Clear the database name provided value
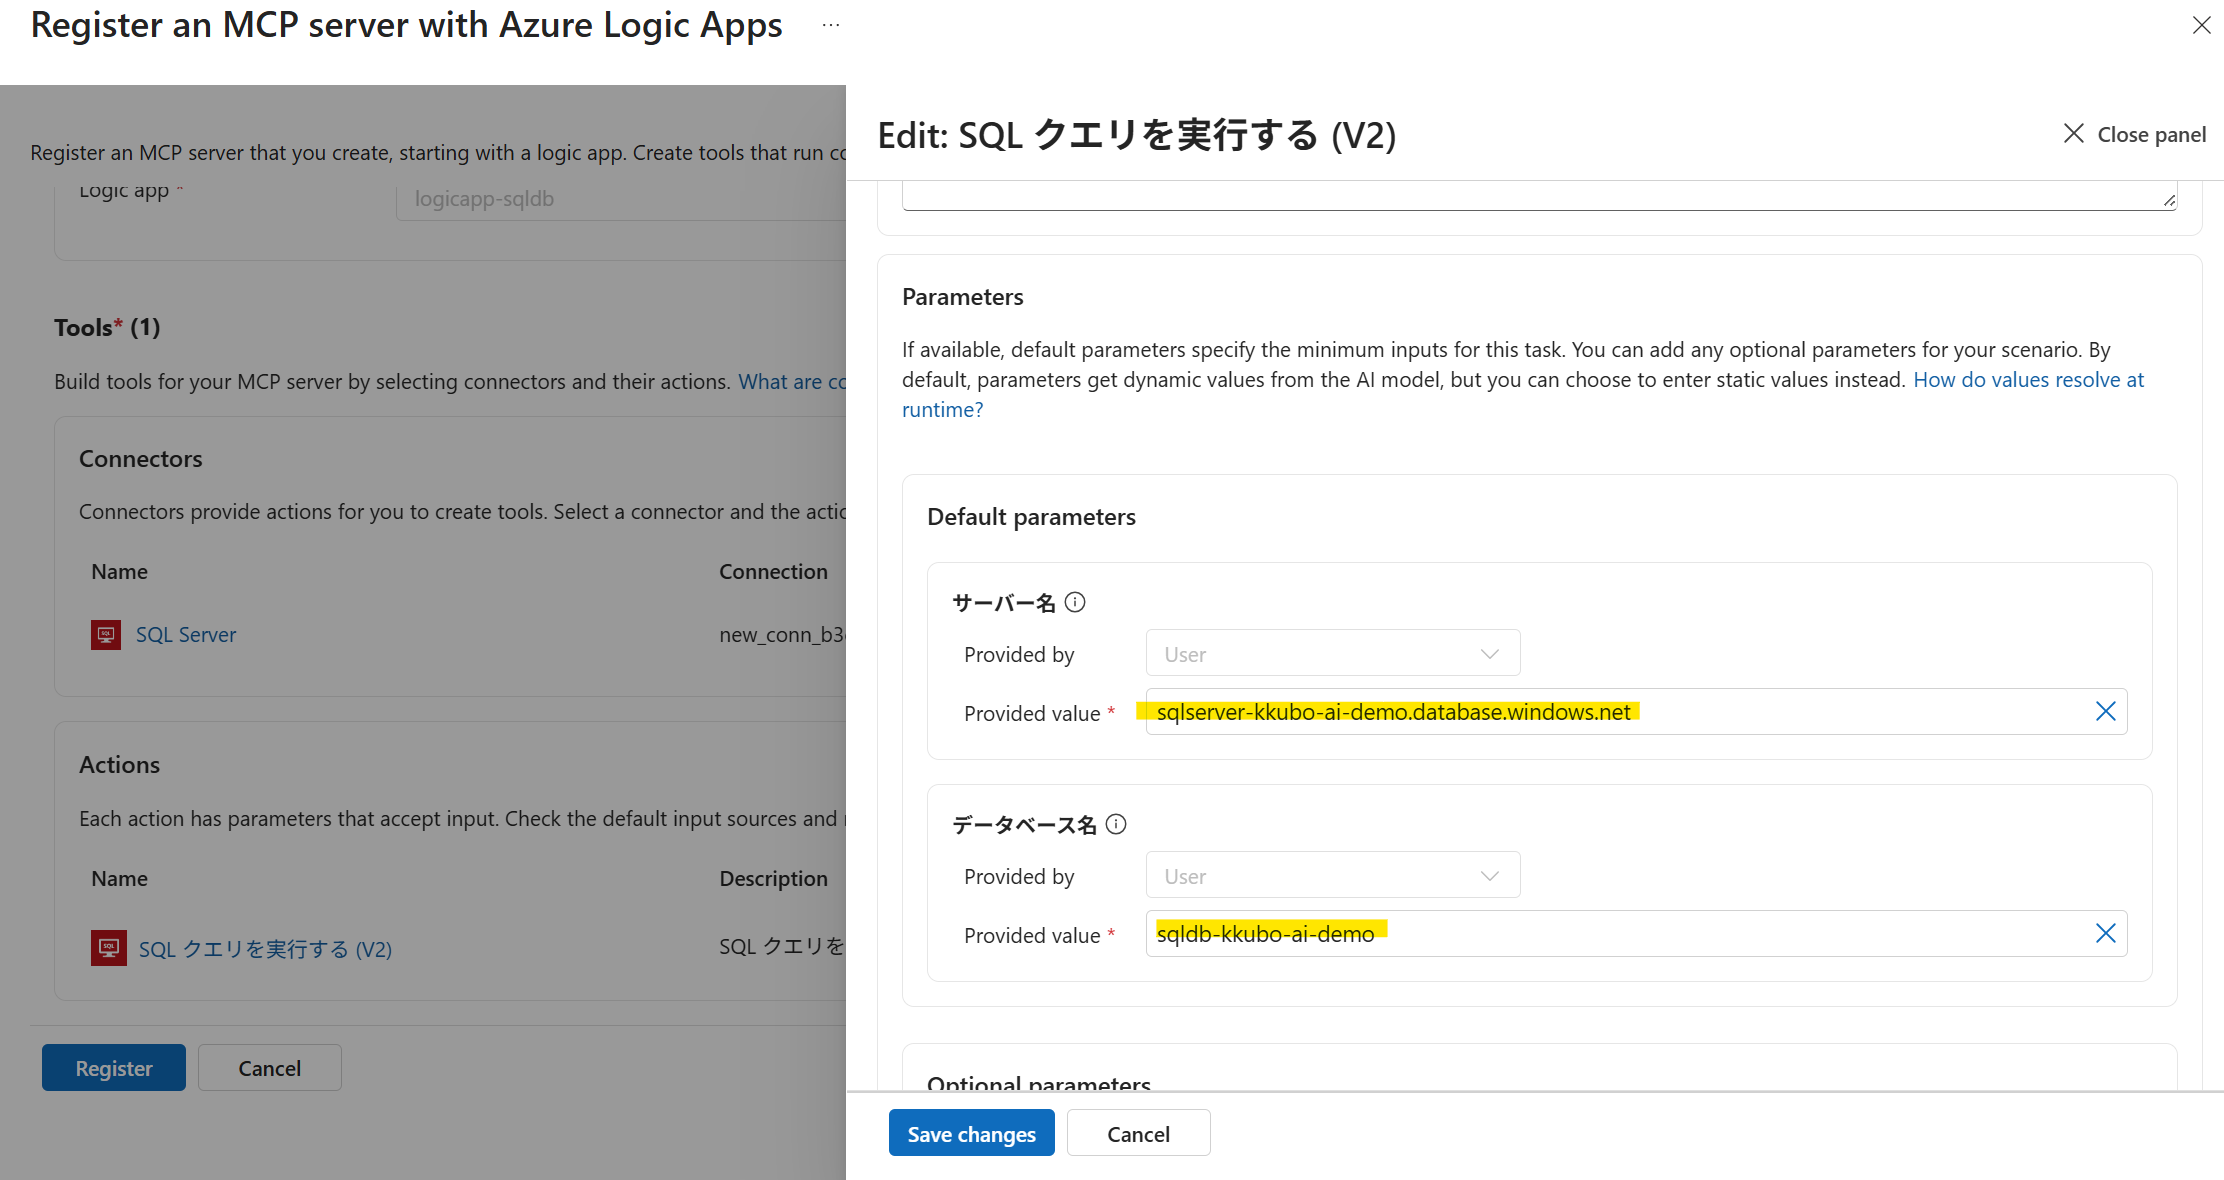The image size is (2224, 1180). 2105,933
